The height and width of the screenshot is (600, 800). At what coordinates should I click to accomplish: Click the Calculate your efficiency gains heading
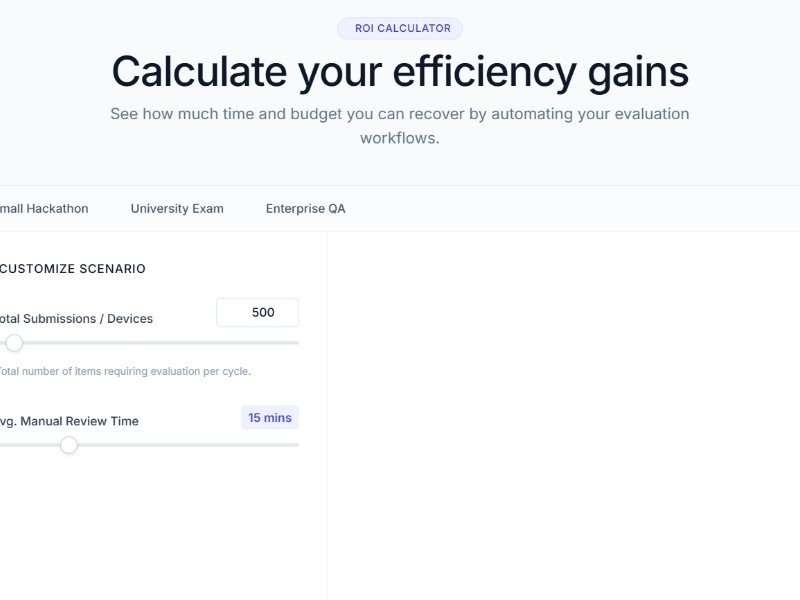tap(400, 72)
